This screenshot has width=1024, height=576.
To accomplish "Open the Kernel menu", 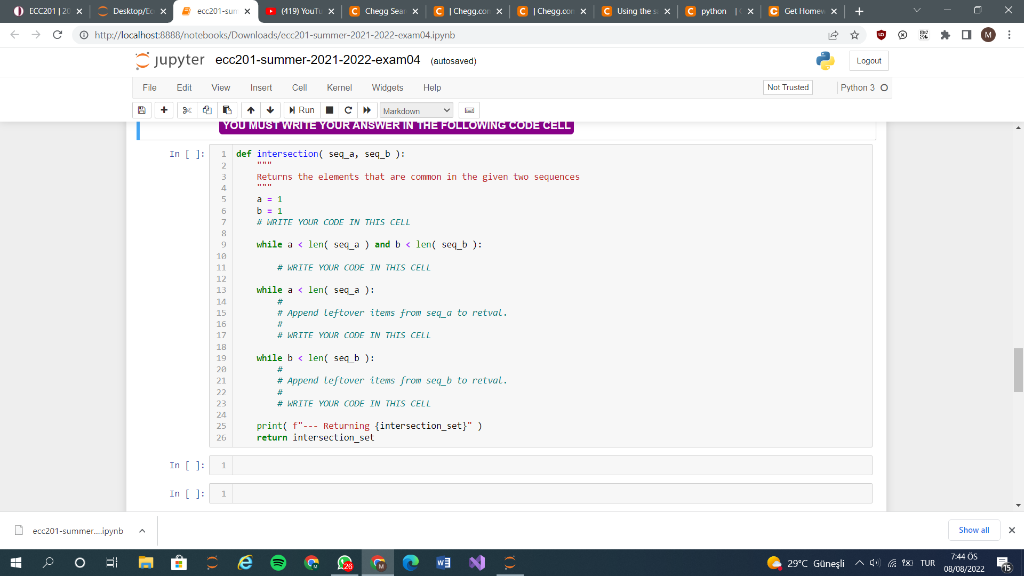I will [x=340, y=88].
